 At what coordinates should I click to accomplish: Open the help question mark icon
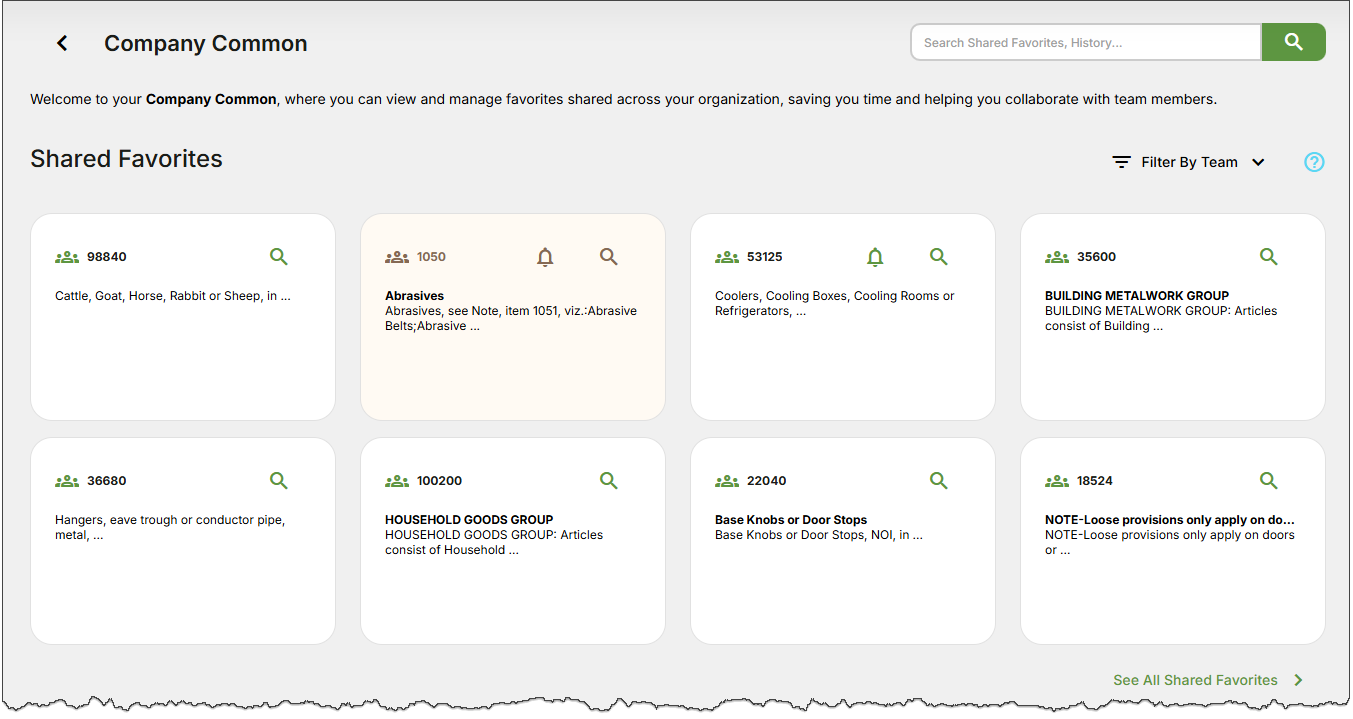tap(1314, 162)
